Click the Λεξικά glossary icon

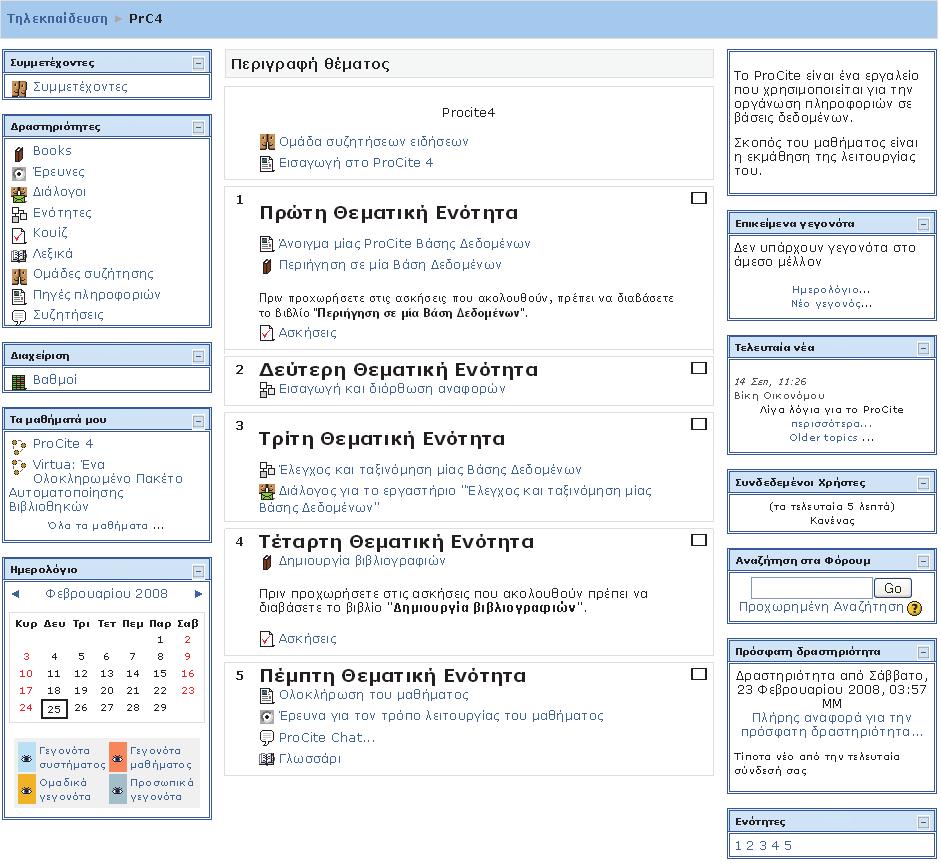click(19, 256)
